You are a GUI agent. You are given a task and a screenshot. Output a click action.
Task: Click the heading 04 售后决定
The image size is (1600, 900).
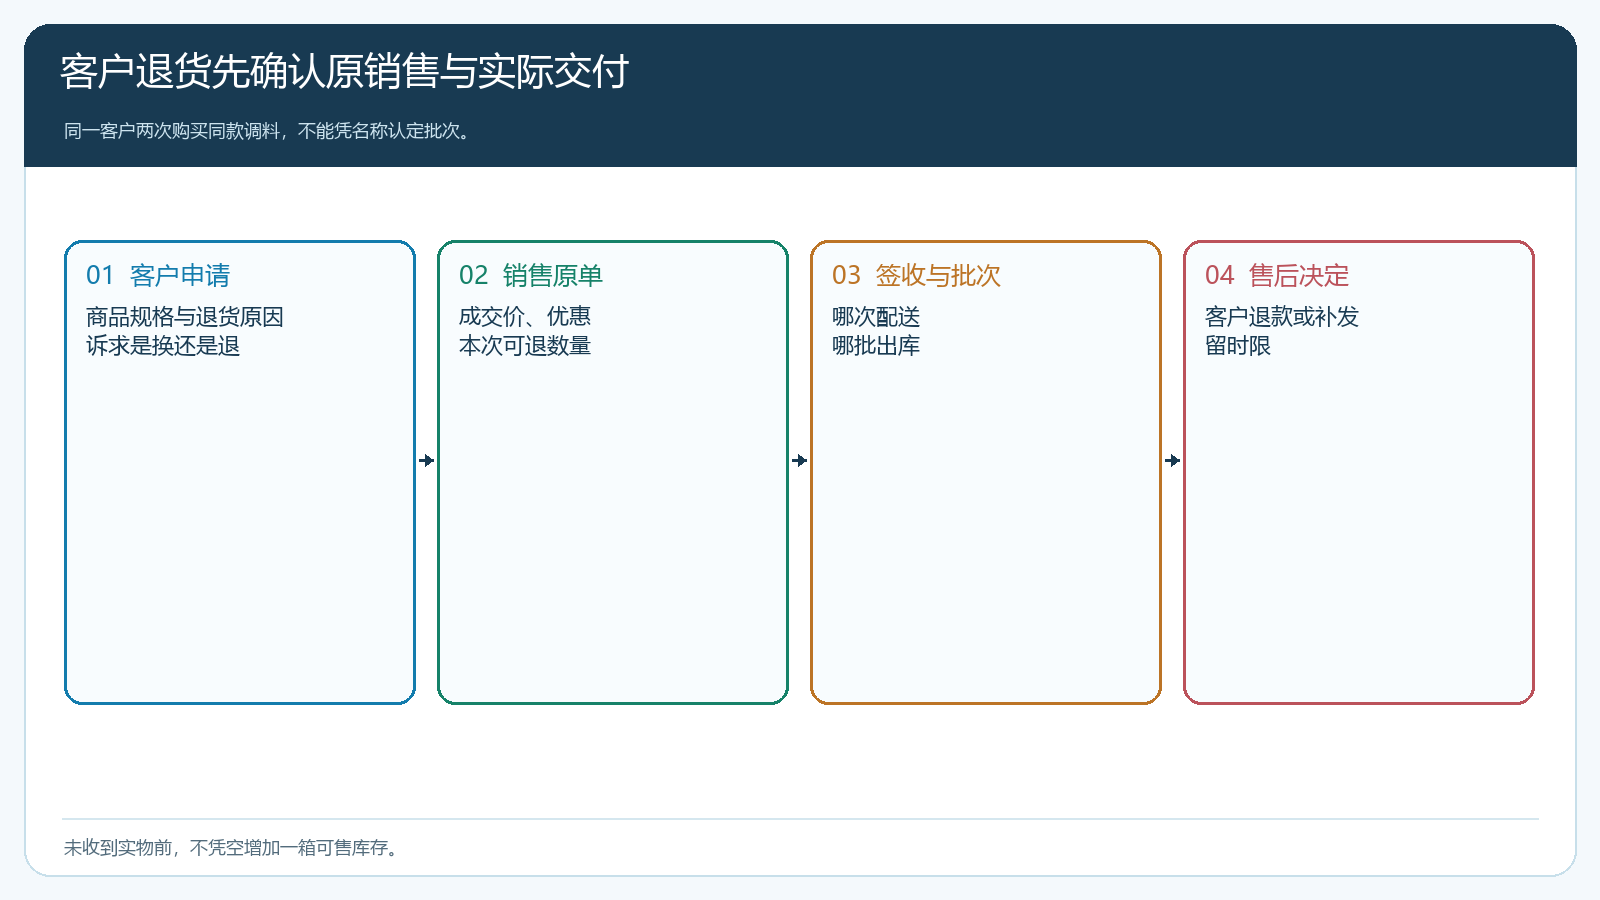[x=1277, y=275]
